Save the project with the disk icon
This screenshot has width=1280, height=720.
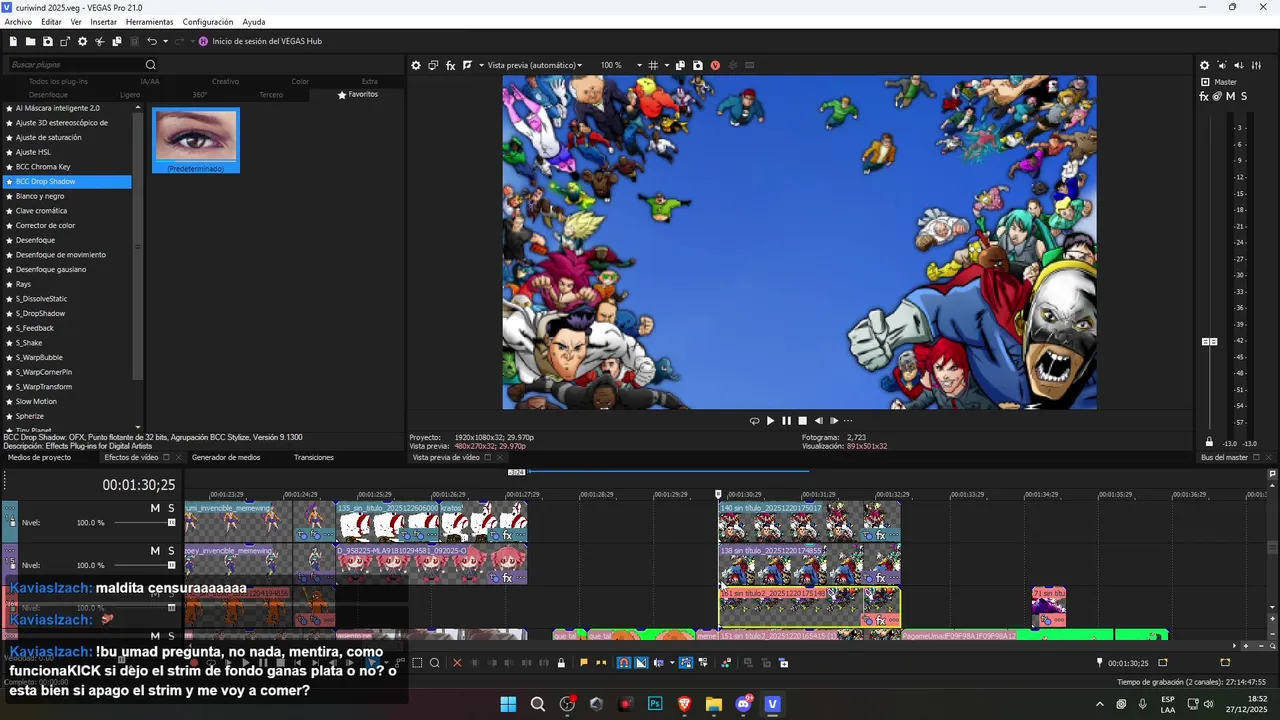[x=47, y=41]
